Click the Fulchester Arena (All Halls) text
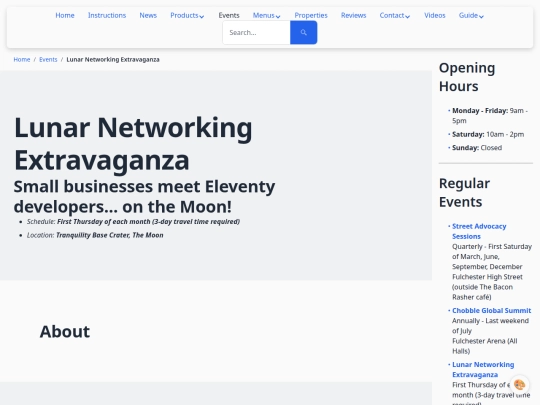This screenshot has height=405, width=540. click(x=485, y=346)
